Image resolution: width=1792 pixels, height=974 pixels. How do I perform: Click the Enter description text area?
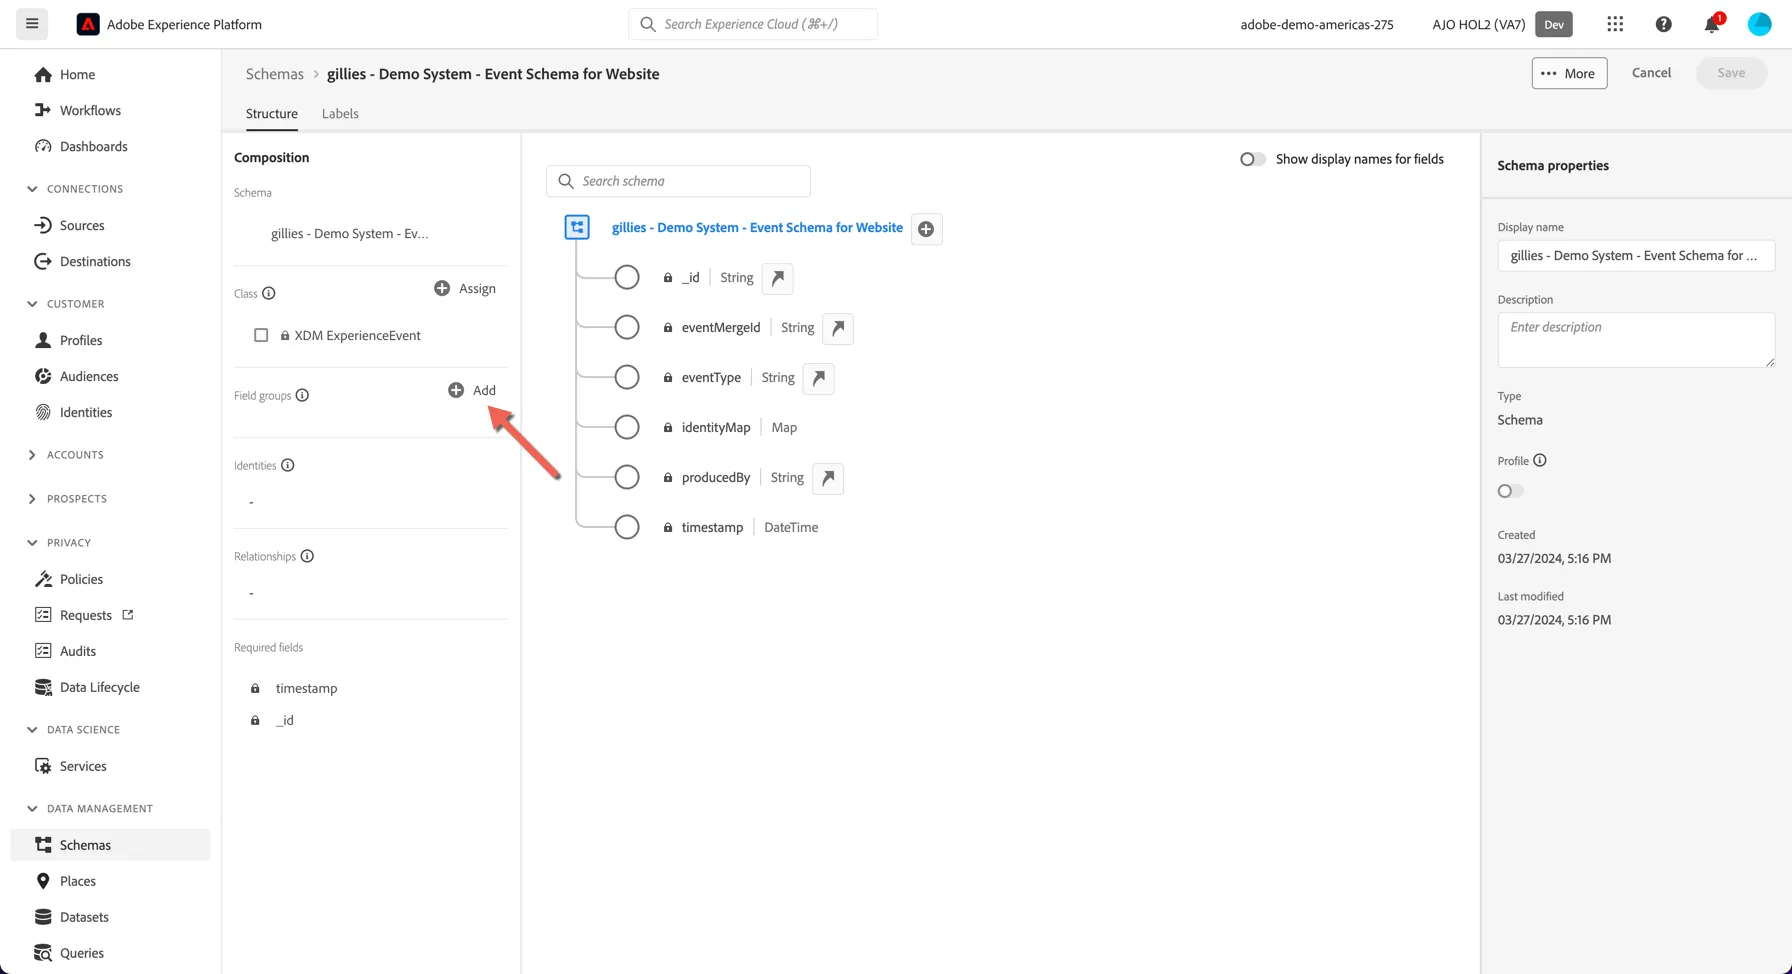(1636, 340)
